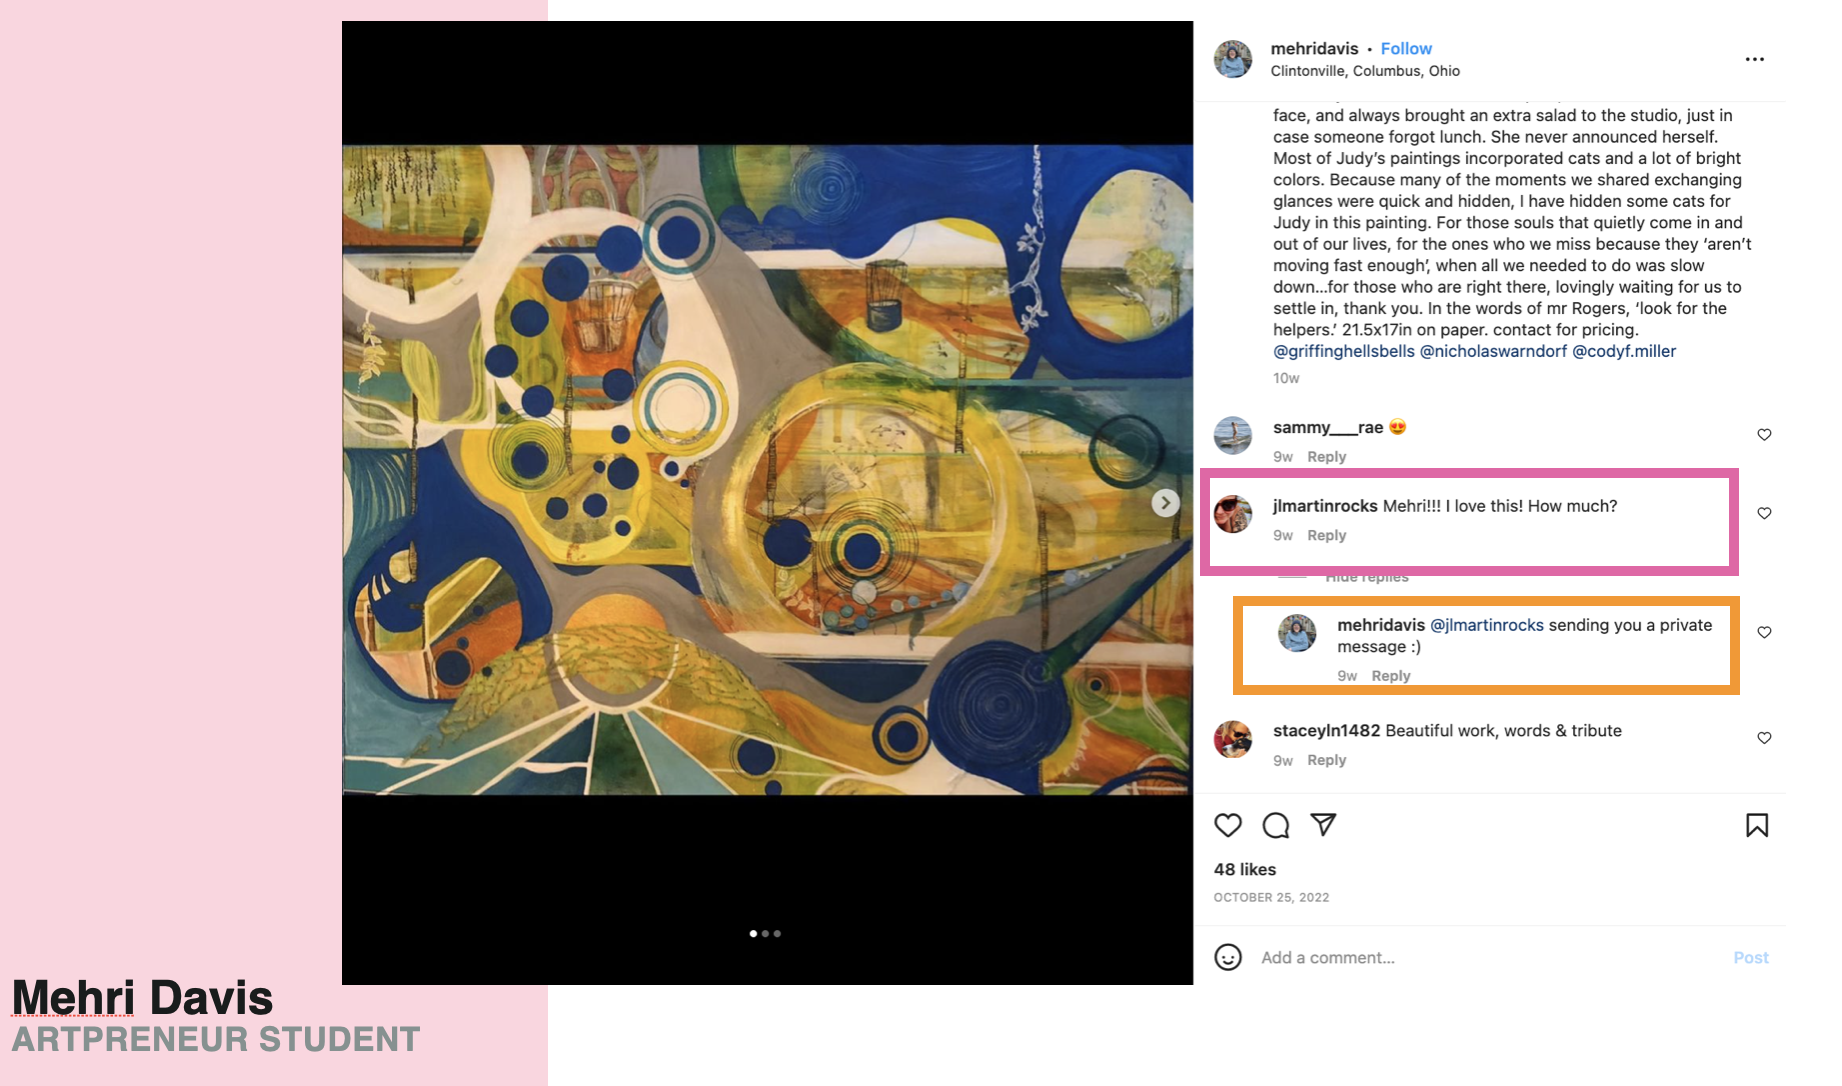
Task: Collapse replies with Hide replies
Action: (1367, 577)
